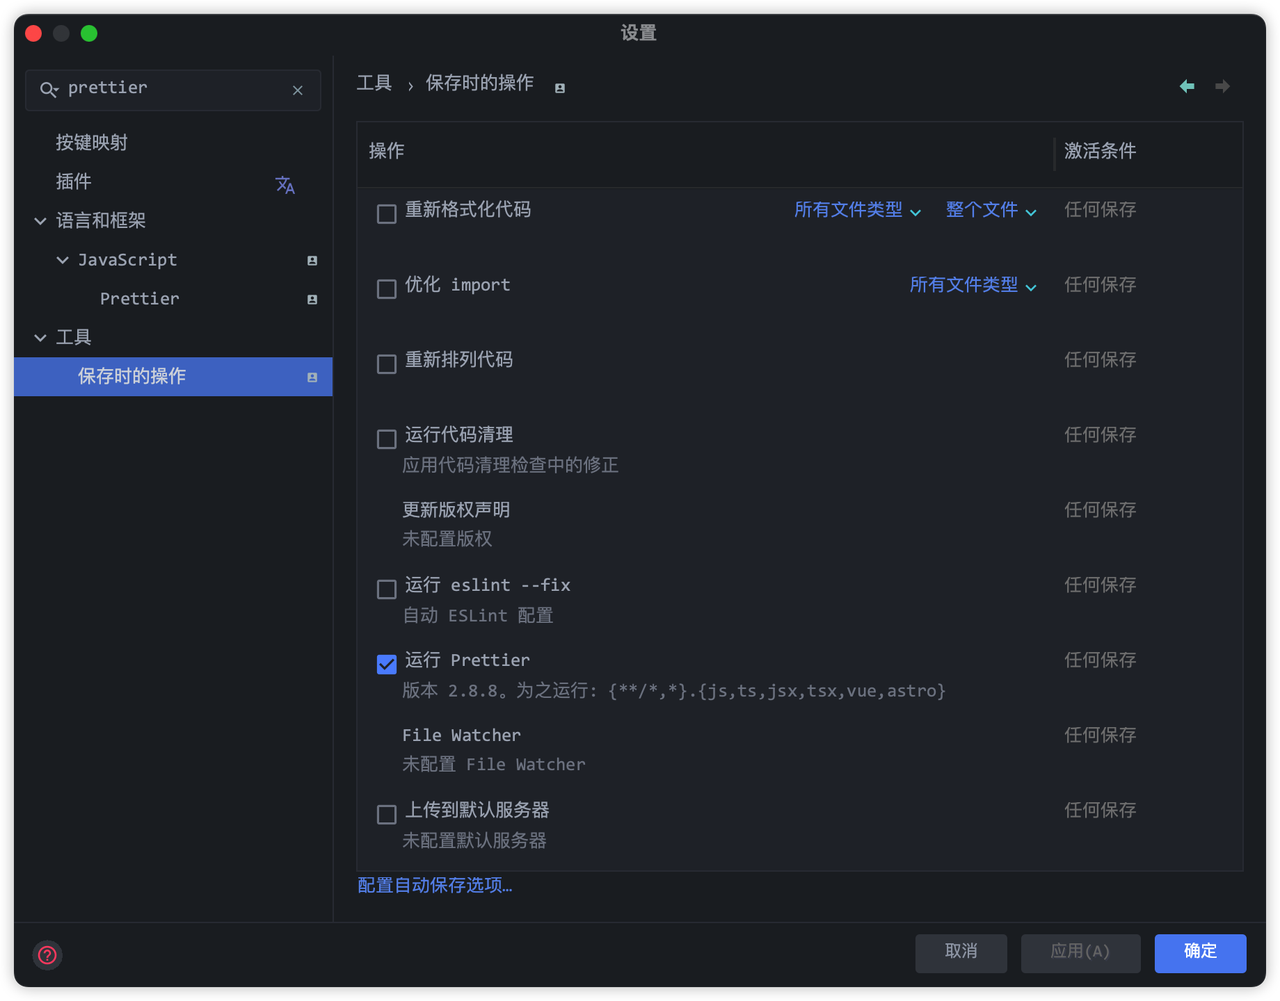
Task: Click the 应用(A) button
Action: coord(1080,952)
